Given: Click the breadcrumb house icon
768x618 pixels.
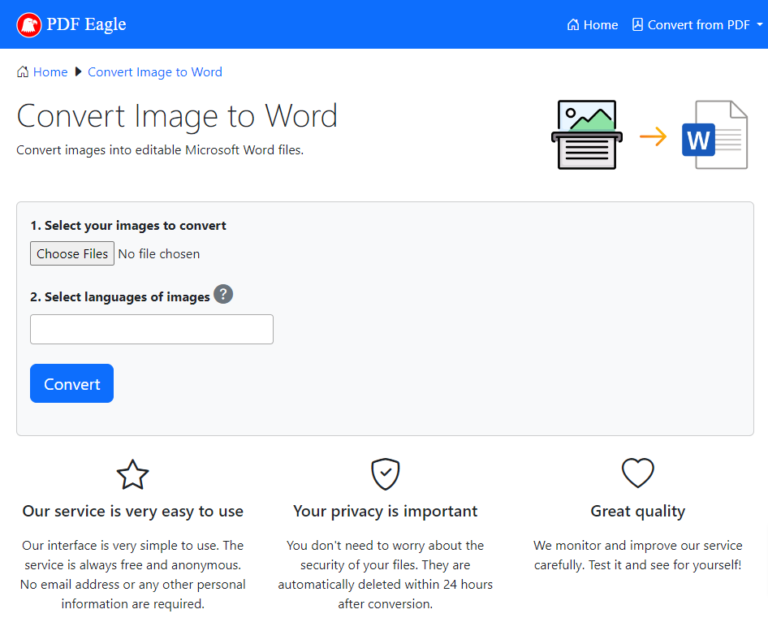Looking at the screenshot, I should (23, 72).
